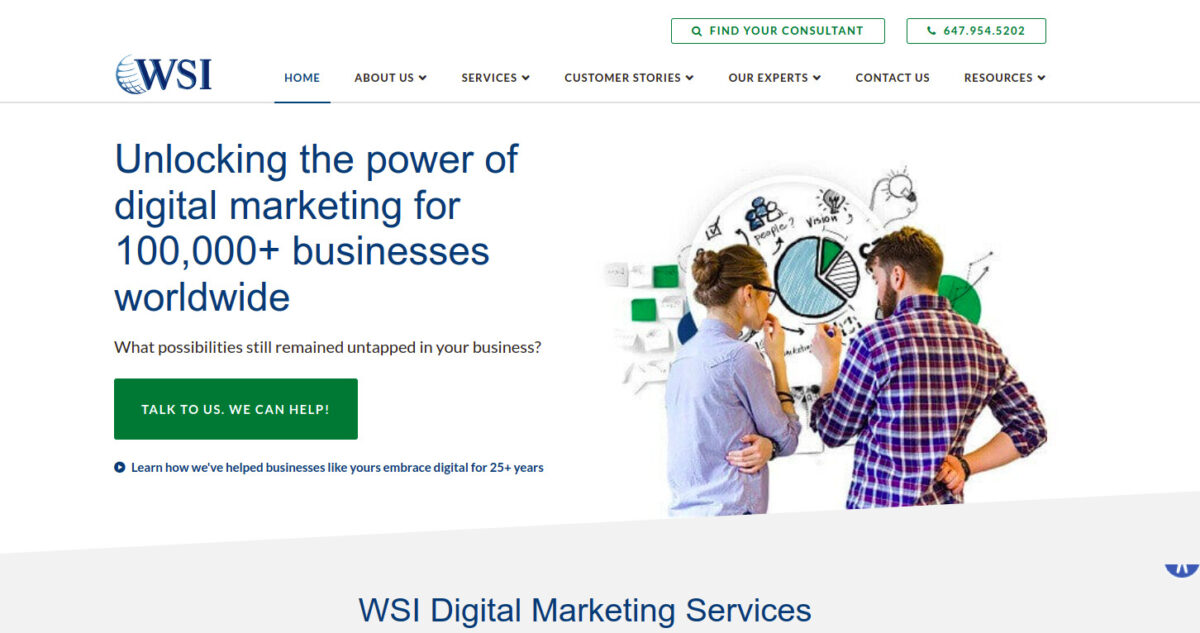Click the hero image of two people
This screenshot has height=633, width=1200.
pos(825,342)
